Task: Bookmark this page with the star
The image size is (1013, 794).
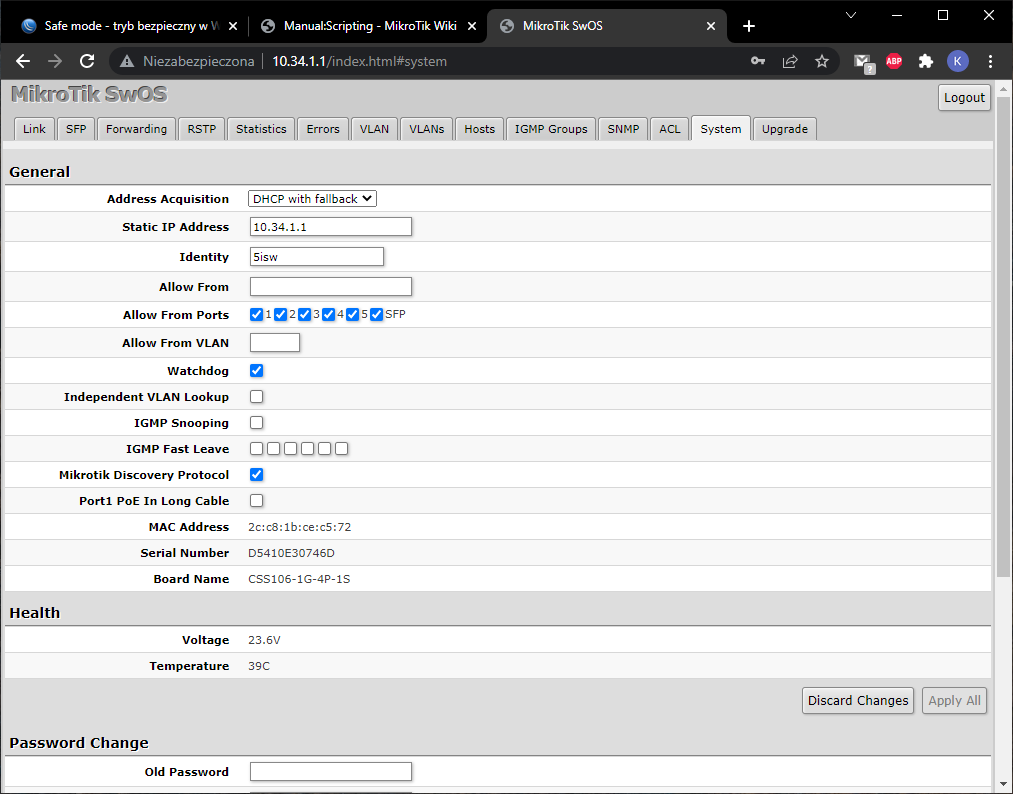Action: click(x=822, y=61)
